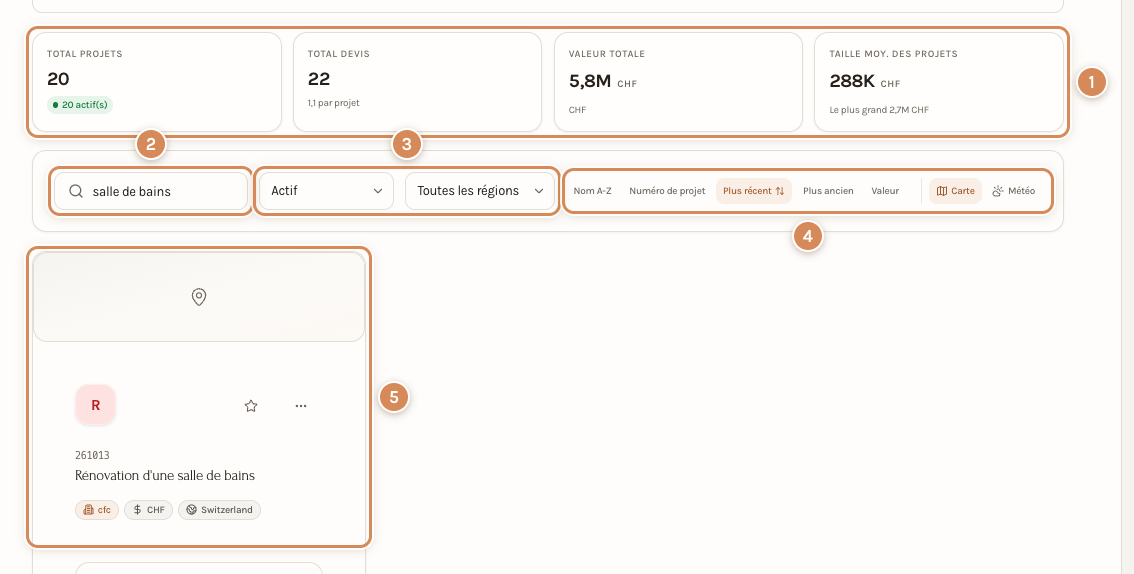Focus the salle de bains search field
Viewport: 1134px width, 574px height.
coord(151,191)
